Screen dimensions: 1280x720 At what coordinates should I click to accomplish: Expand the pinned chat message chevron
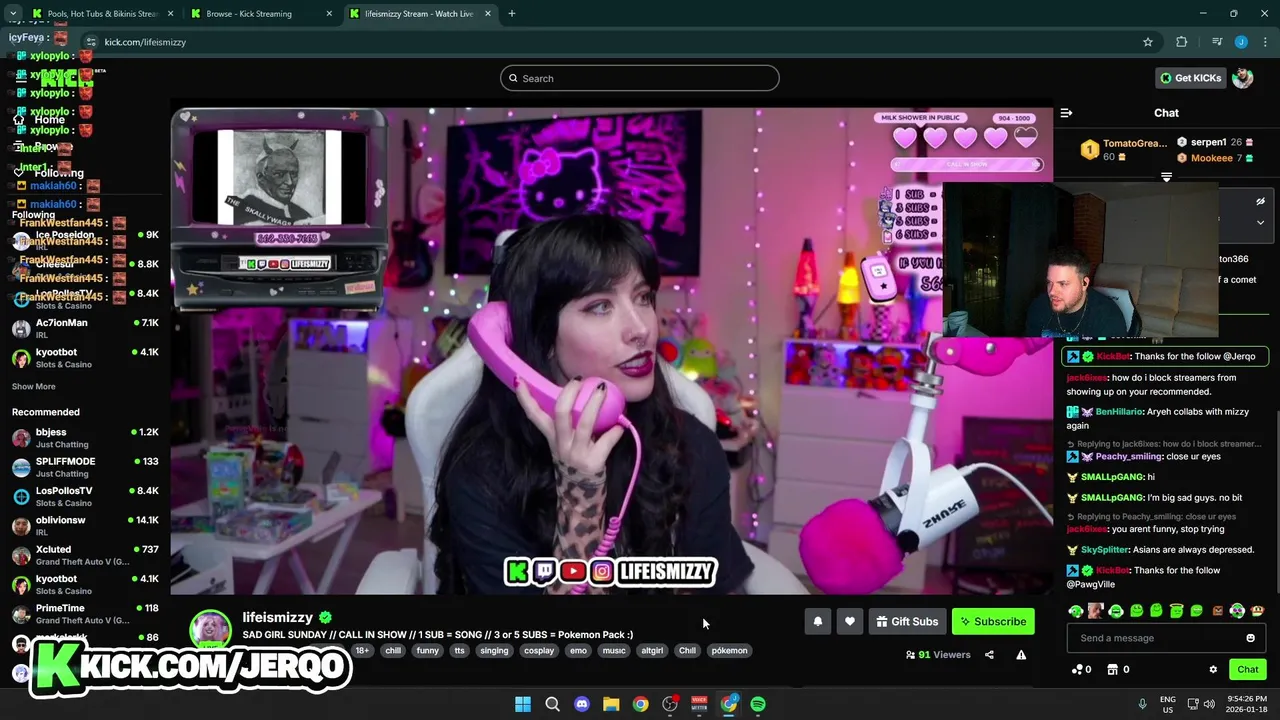(1260, 222)
